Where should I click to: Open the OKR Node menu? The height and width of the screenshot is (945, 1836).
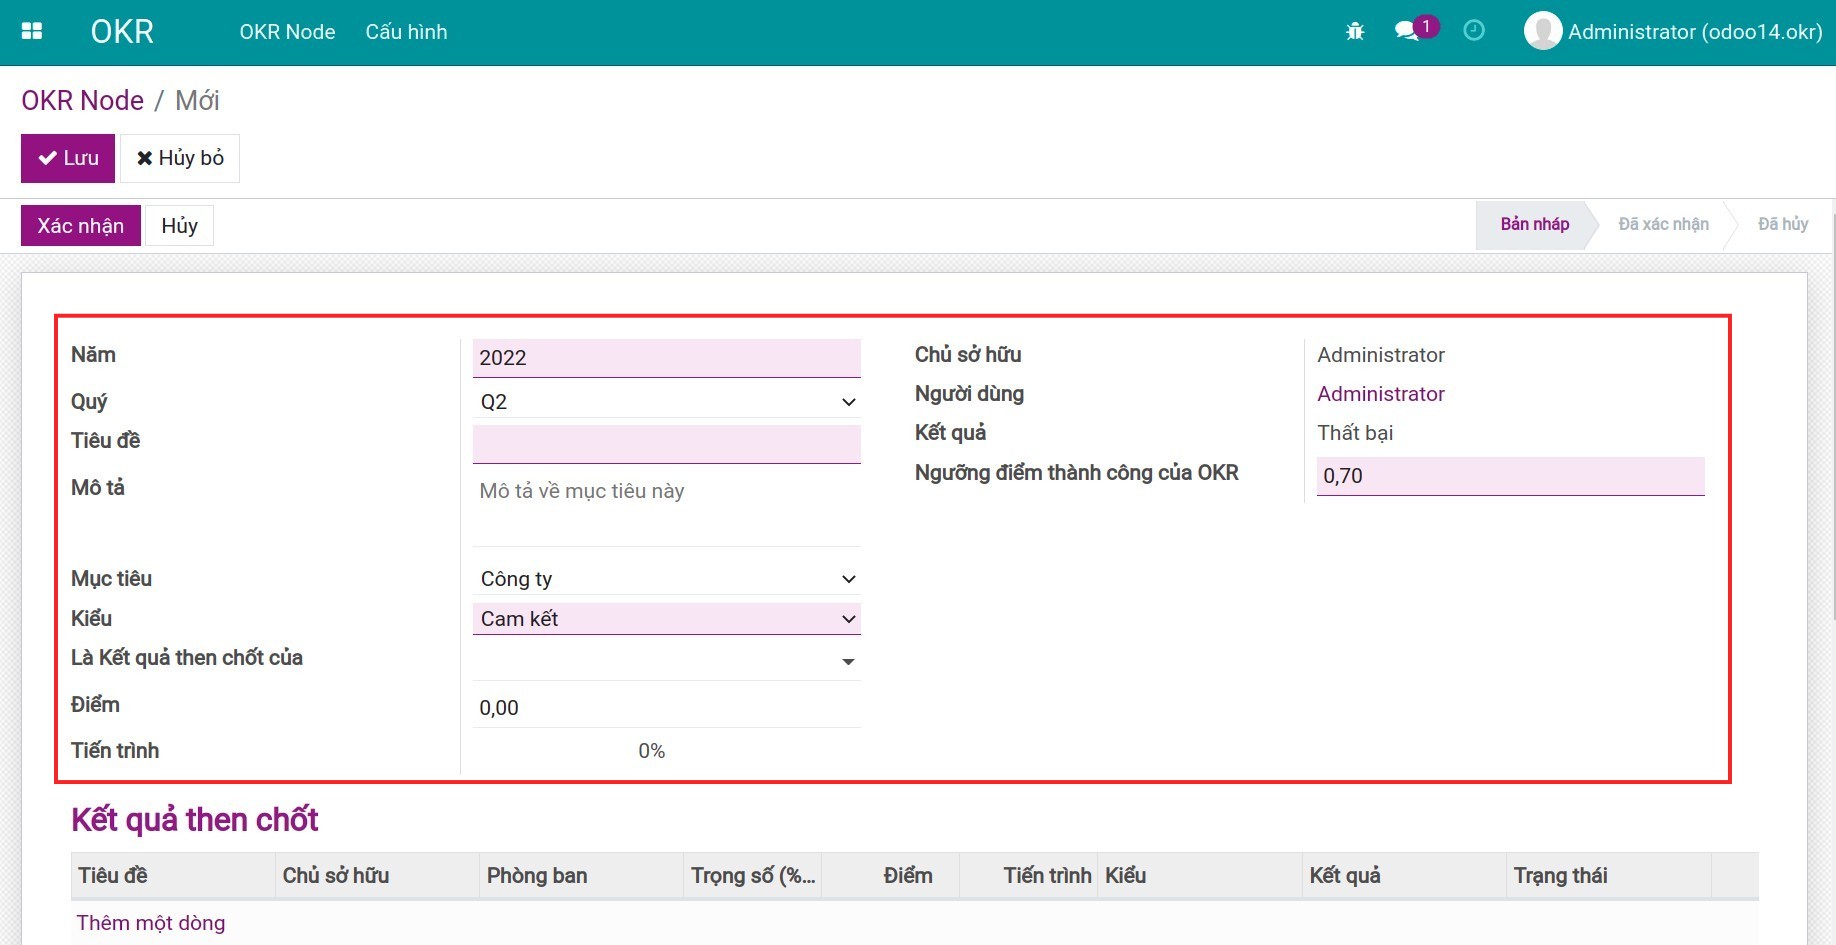(287, 32)
